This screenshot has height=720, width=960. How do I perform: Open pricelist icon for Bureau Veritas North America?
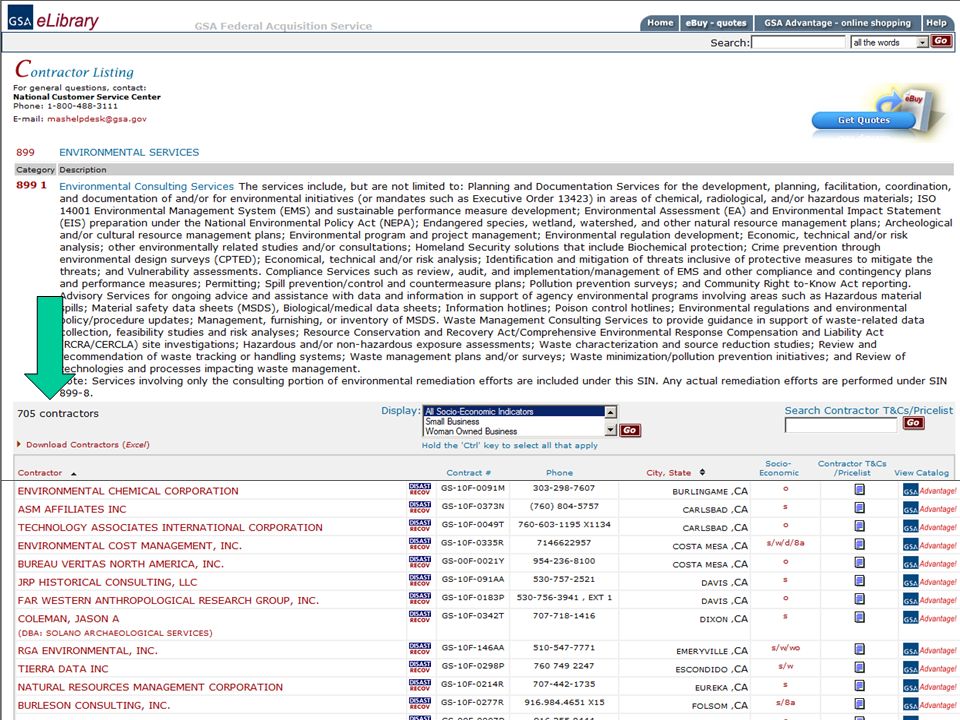coord(859,563)
